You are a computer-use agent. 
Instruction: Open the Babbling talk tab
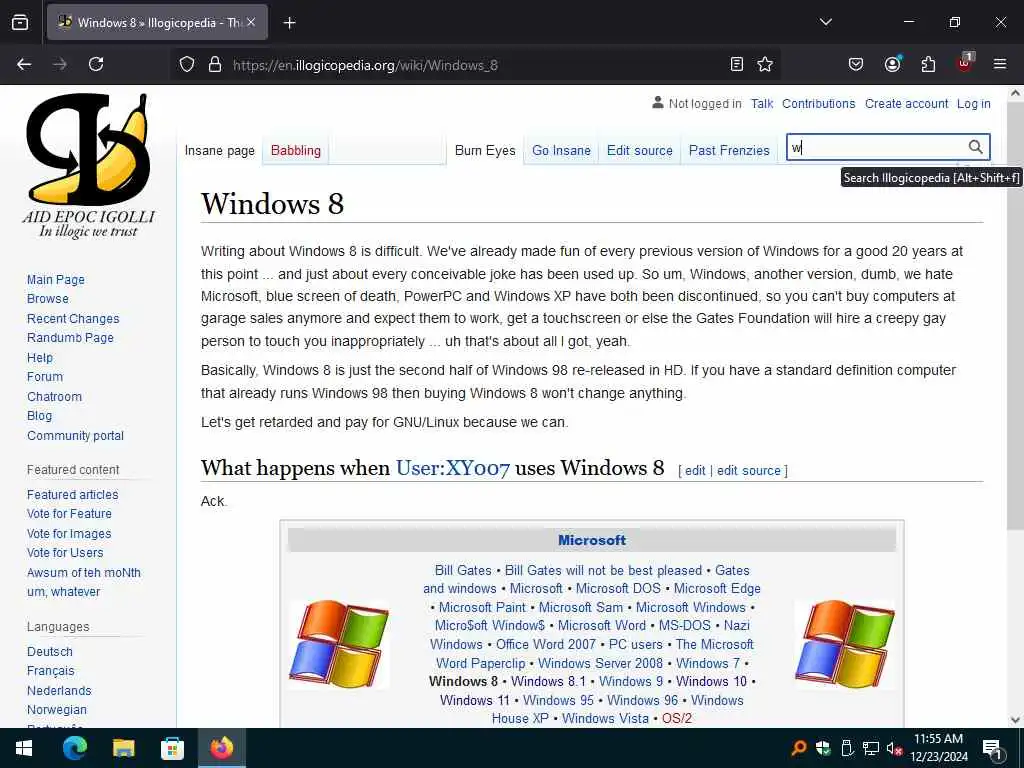[x=296, y=151]
